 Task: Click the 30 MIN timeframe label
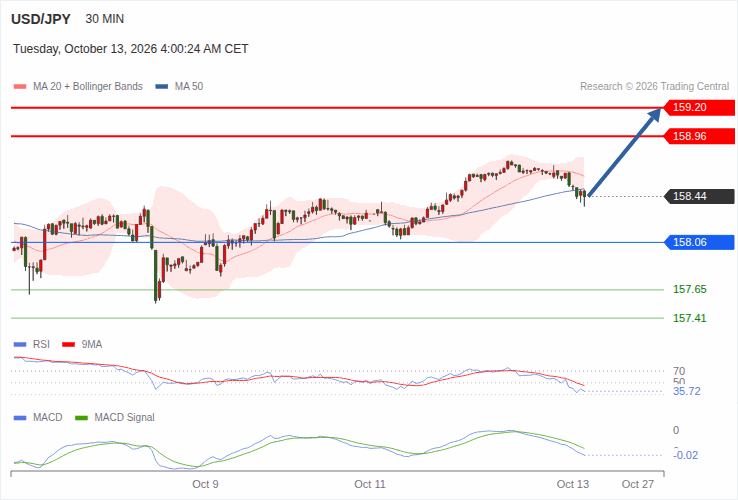(x=104, y=19)
